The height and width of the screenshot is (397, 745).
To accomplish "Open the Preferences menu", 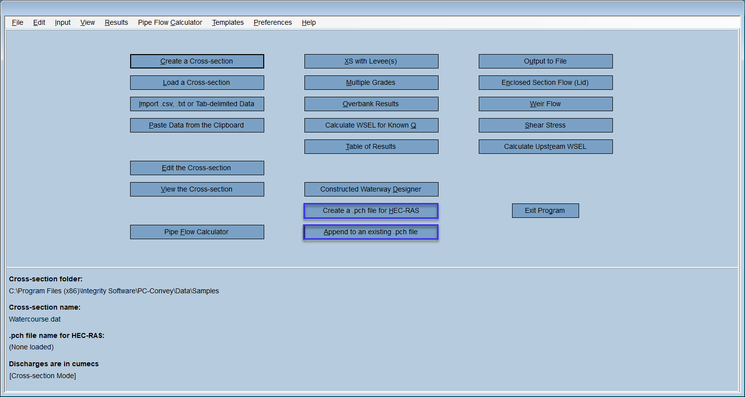I will (x=273, y=22).
